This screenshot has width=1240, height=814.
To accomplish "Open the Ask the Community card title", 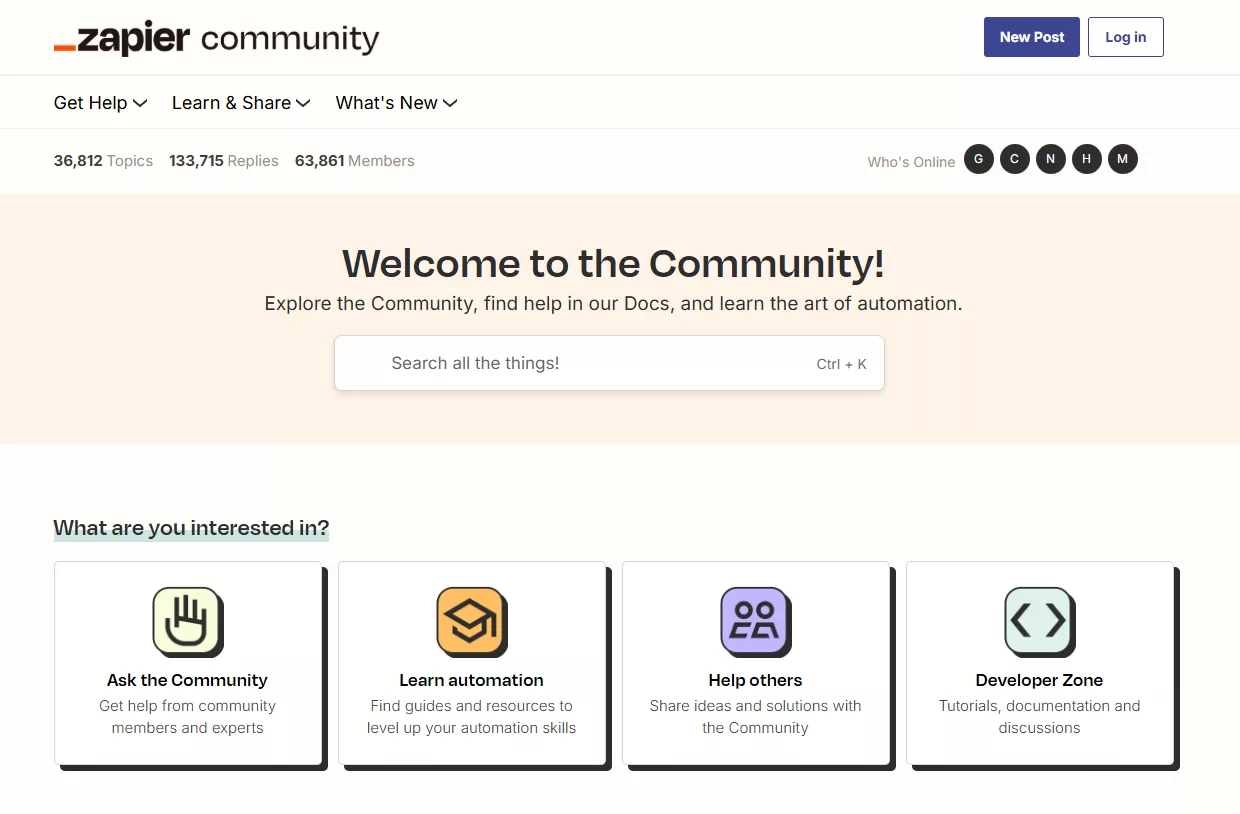I will [x=187, y=680].
